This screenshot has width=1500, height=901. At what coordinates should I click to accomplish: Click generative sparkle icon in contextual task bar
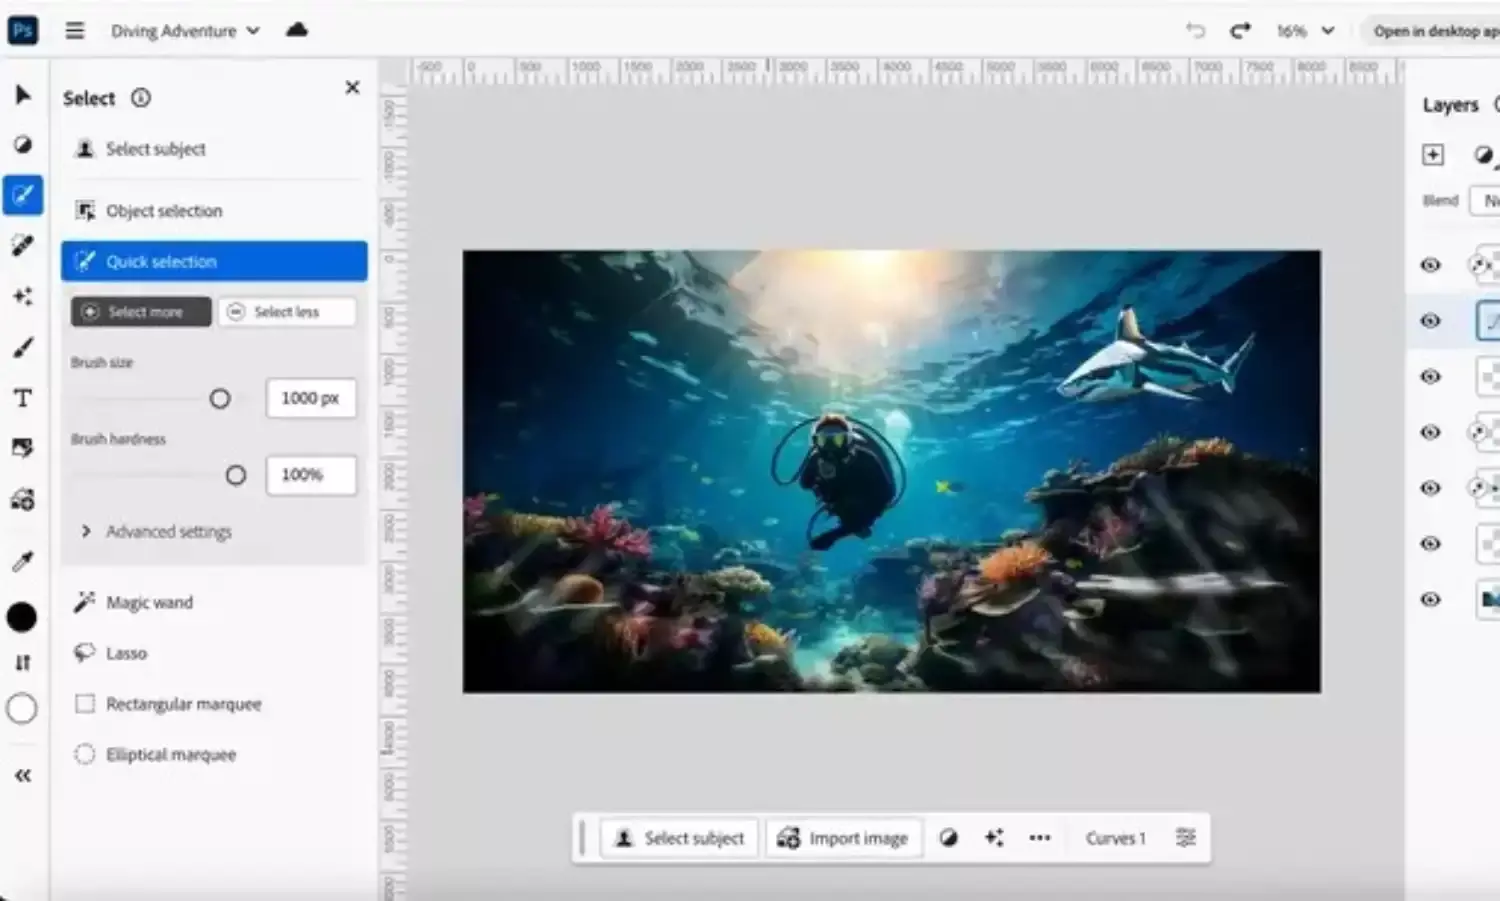click(994, 838)
